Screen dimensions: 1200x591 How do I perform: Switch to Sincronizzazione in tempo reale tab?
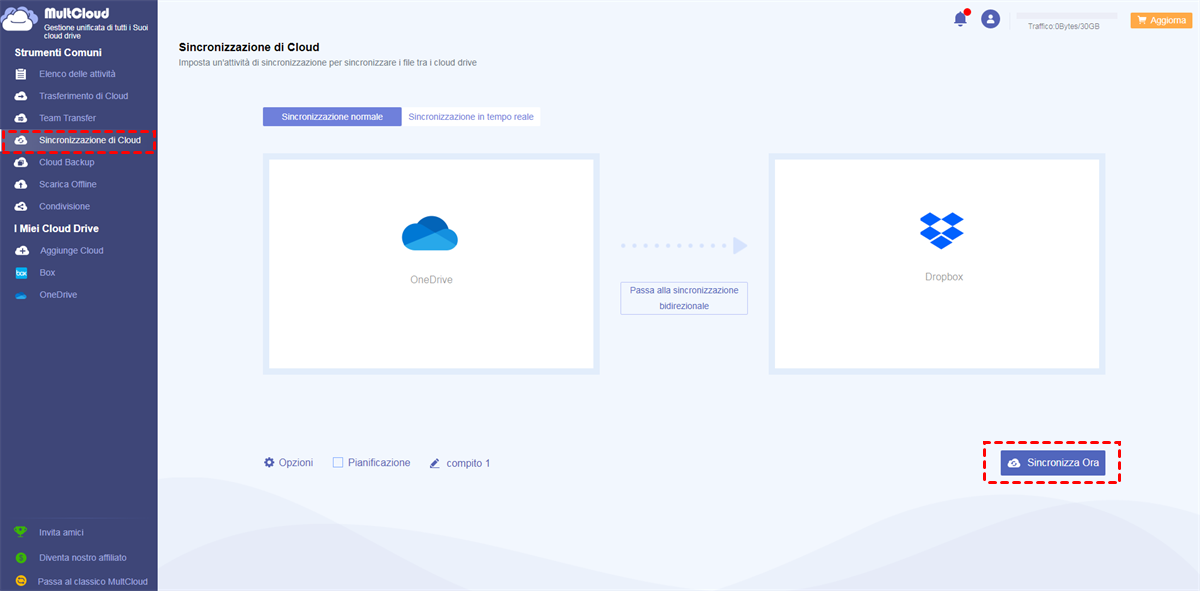[x=471, y=117]
